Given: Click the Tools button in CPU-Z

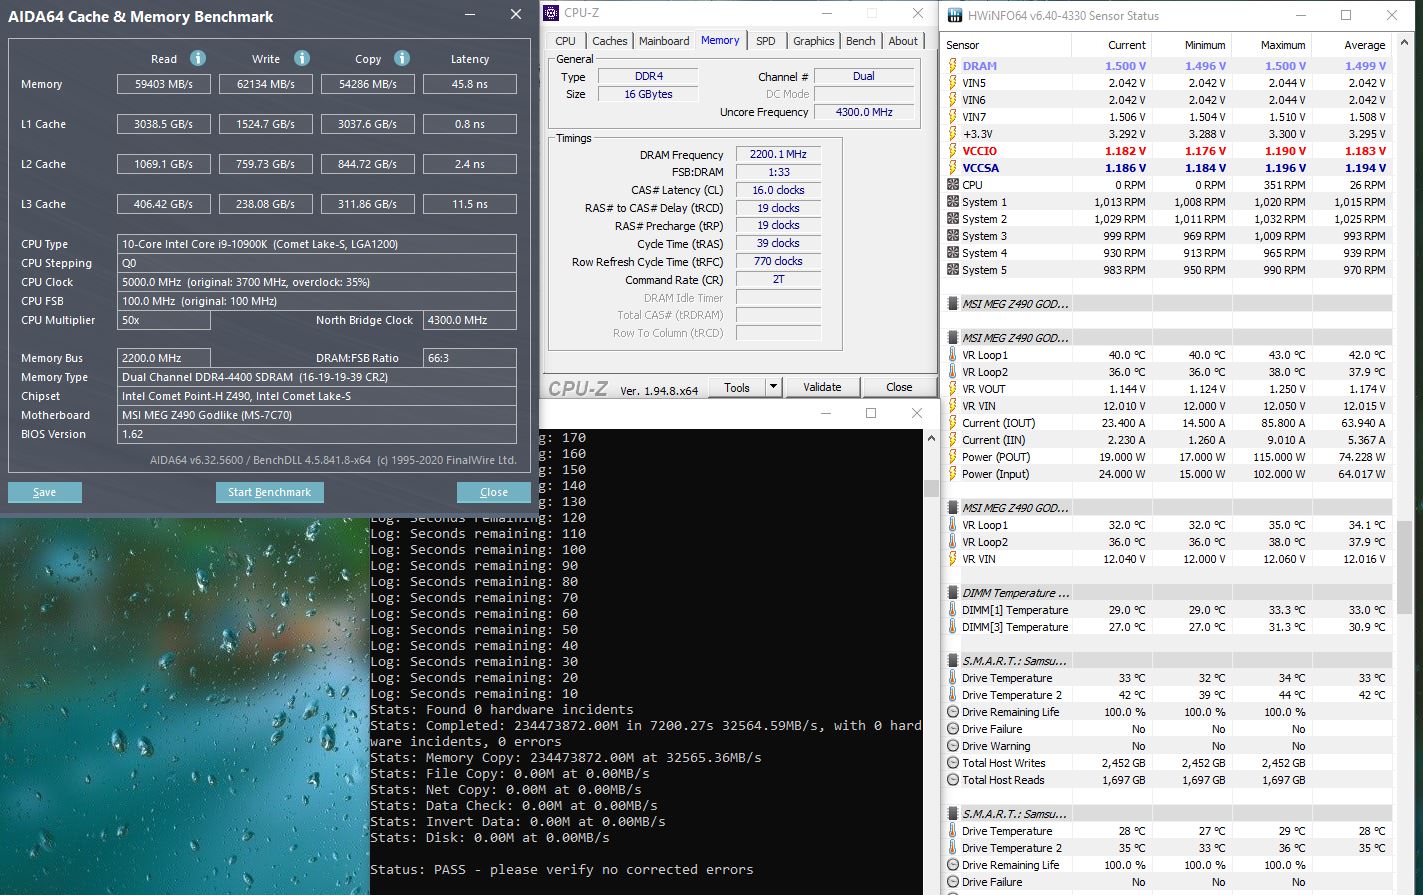Looking at the screenshot, I should pos(737,387).
